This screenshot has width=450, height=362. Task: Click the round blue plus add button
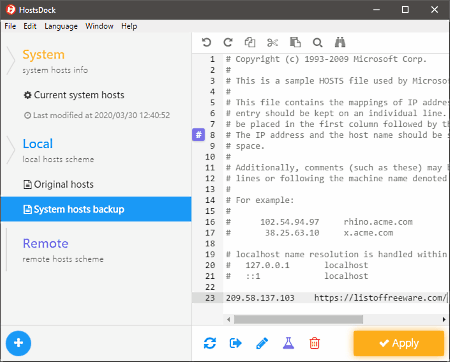18,343
